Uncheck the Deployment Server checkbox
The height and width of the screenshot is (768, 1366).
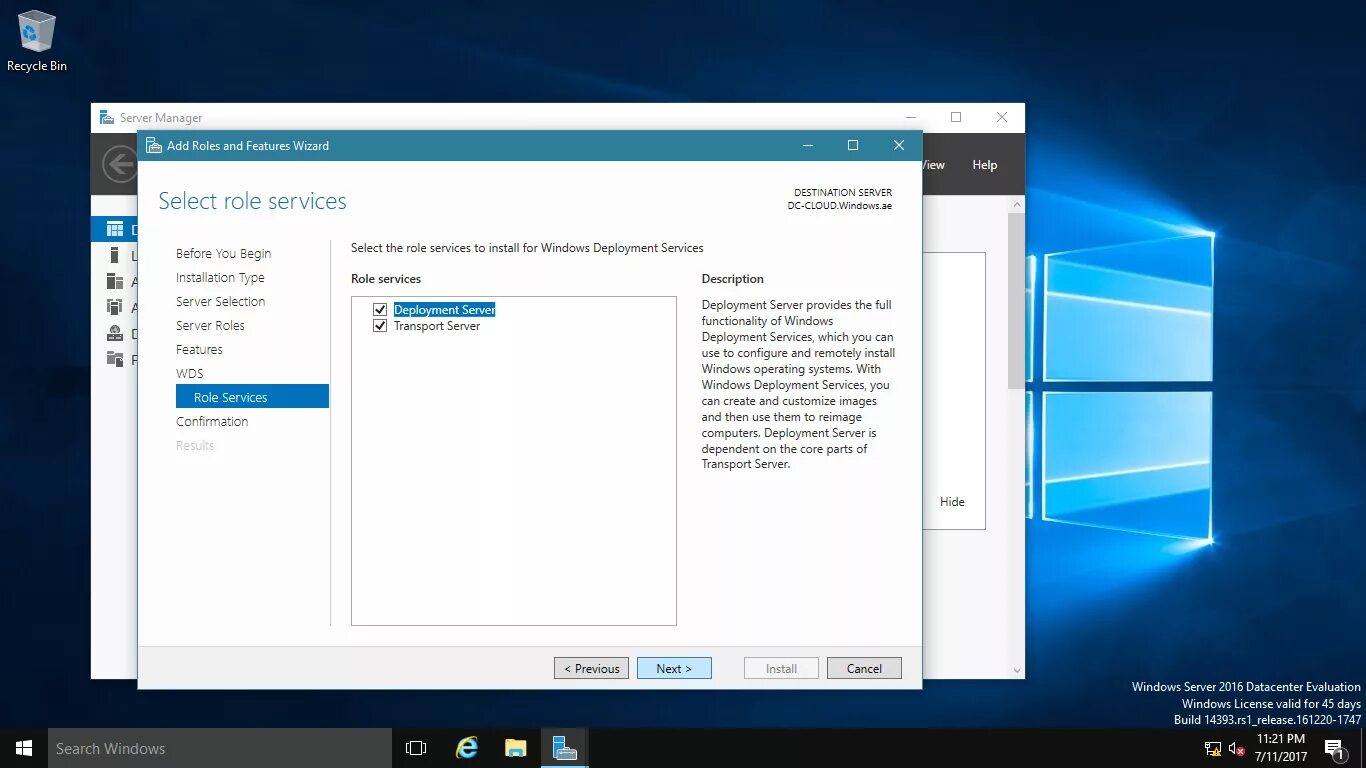tap(380, 310)
